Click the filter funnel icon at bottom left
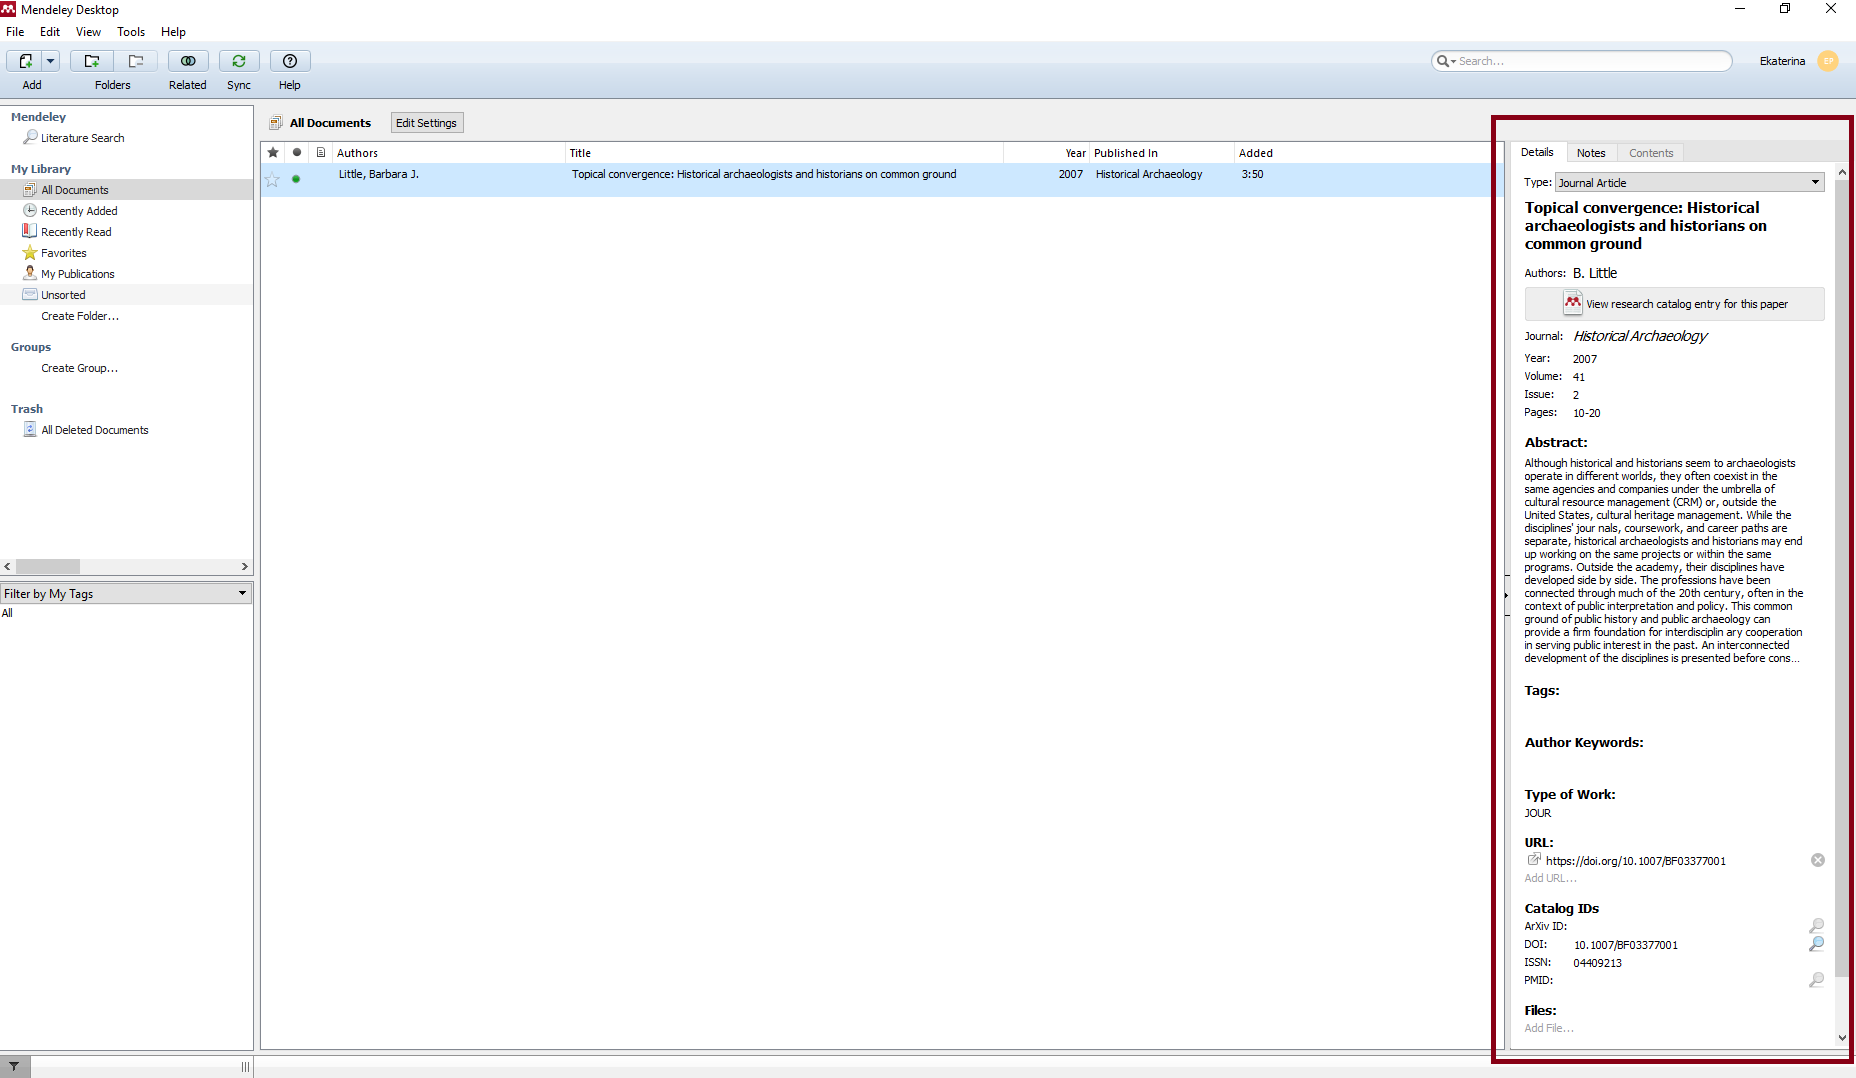1856x1078 pixels. click(14, 1066)
